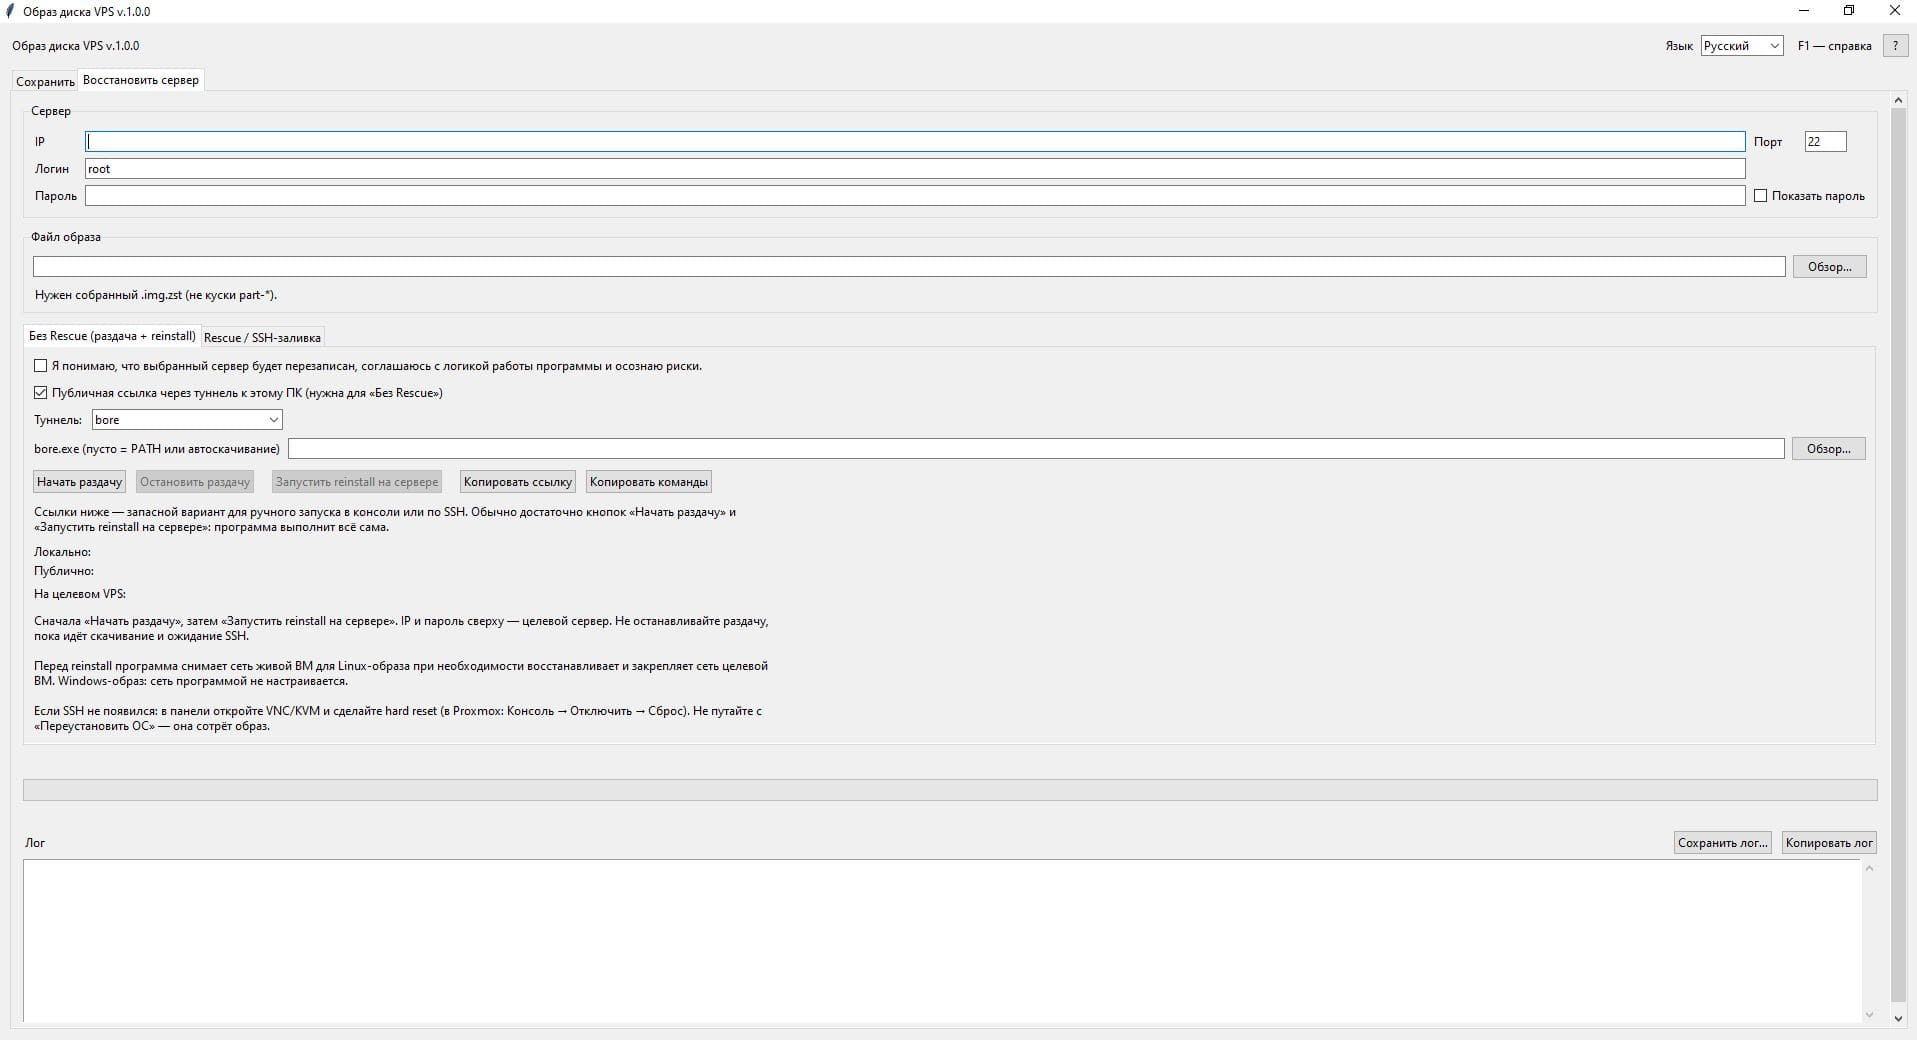
Task: Click Копировать команды button
Action: (x=649, y=482)
